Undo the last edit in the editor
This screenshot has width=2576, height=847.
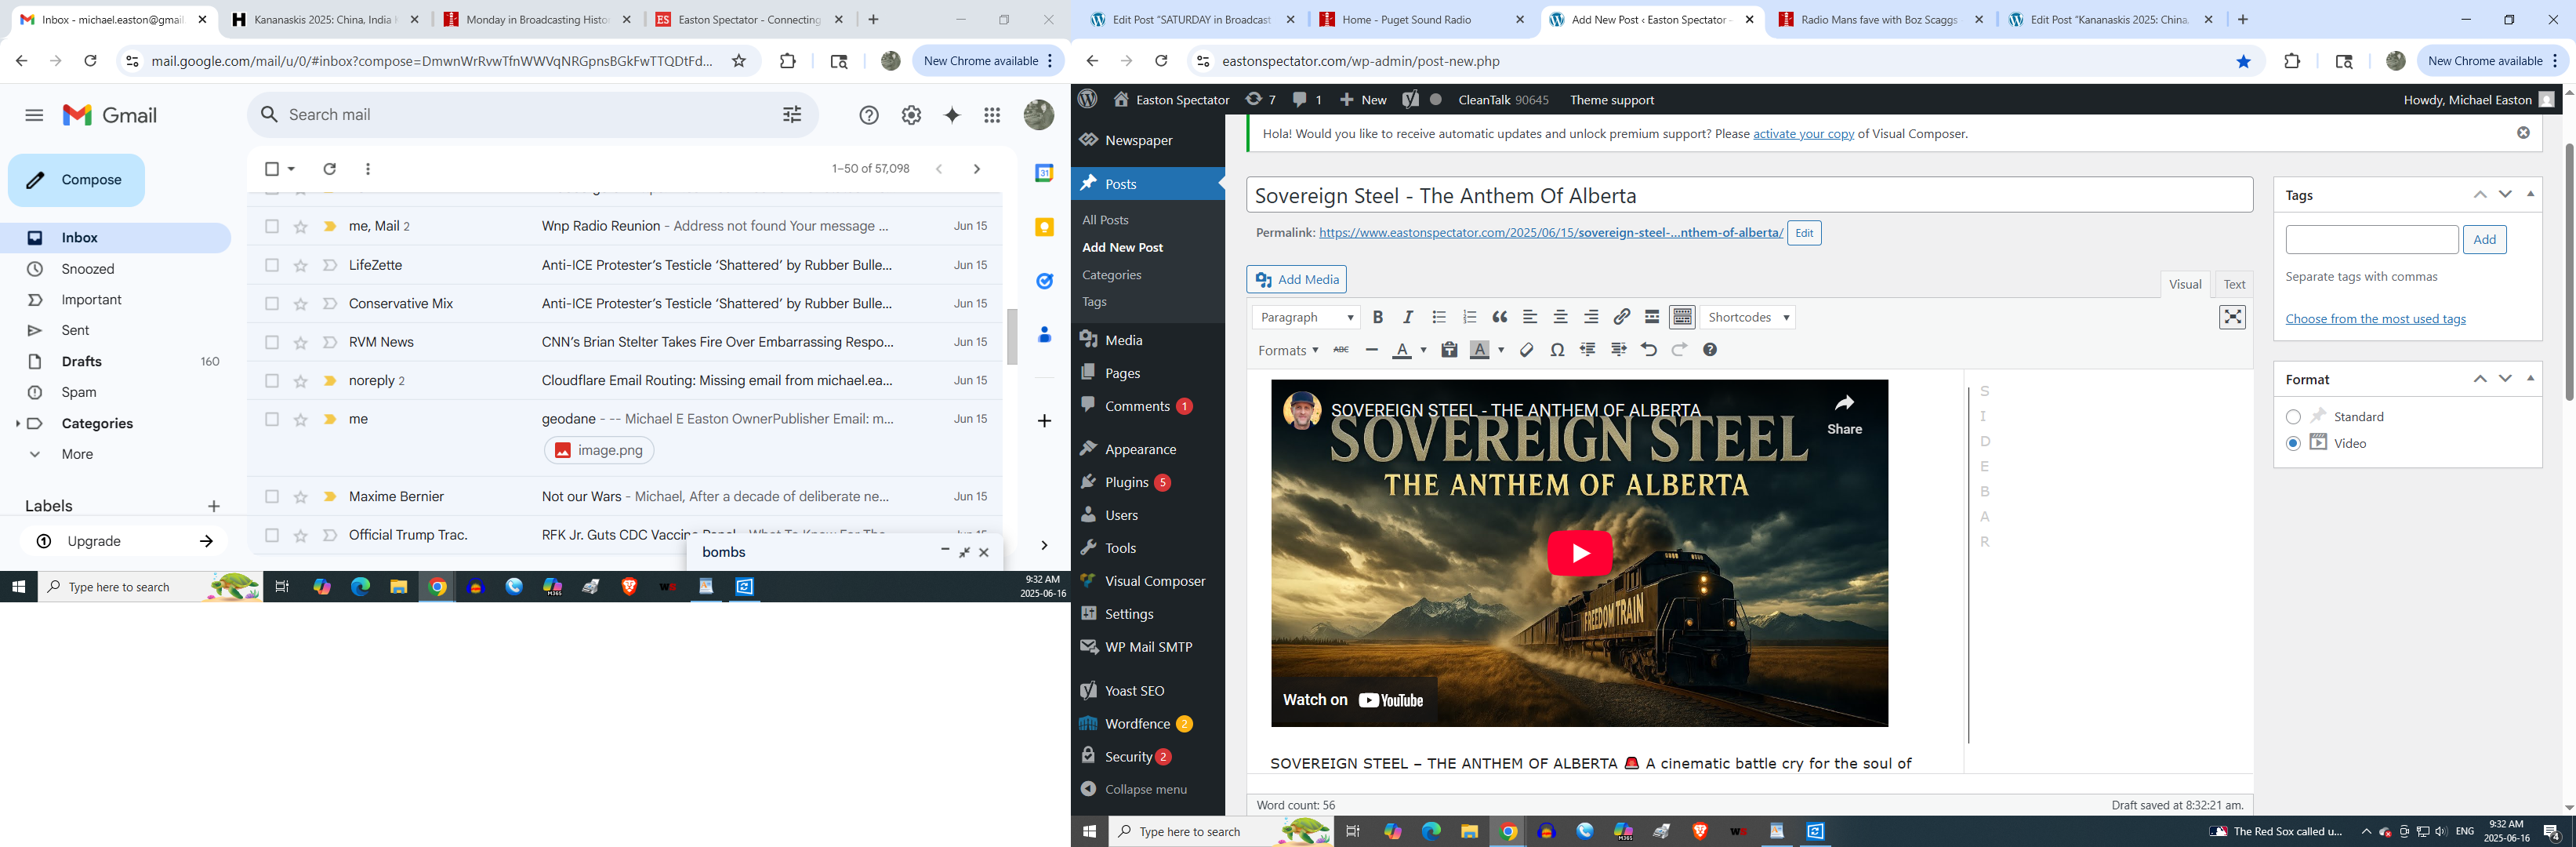[1648, 350]
